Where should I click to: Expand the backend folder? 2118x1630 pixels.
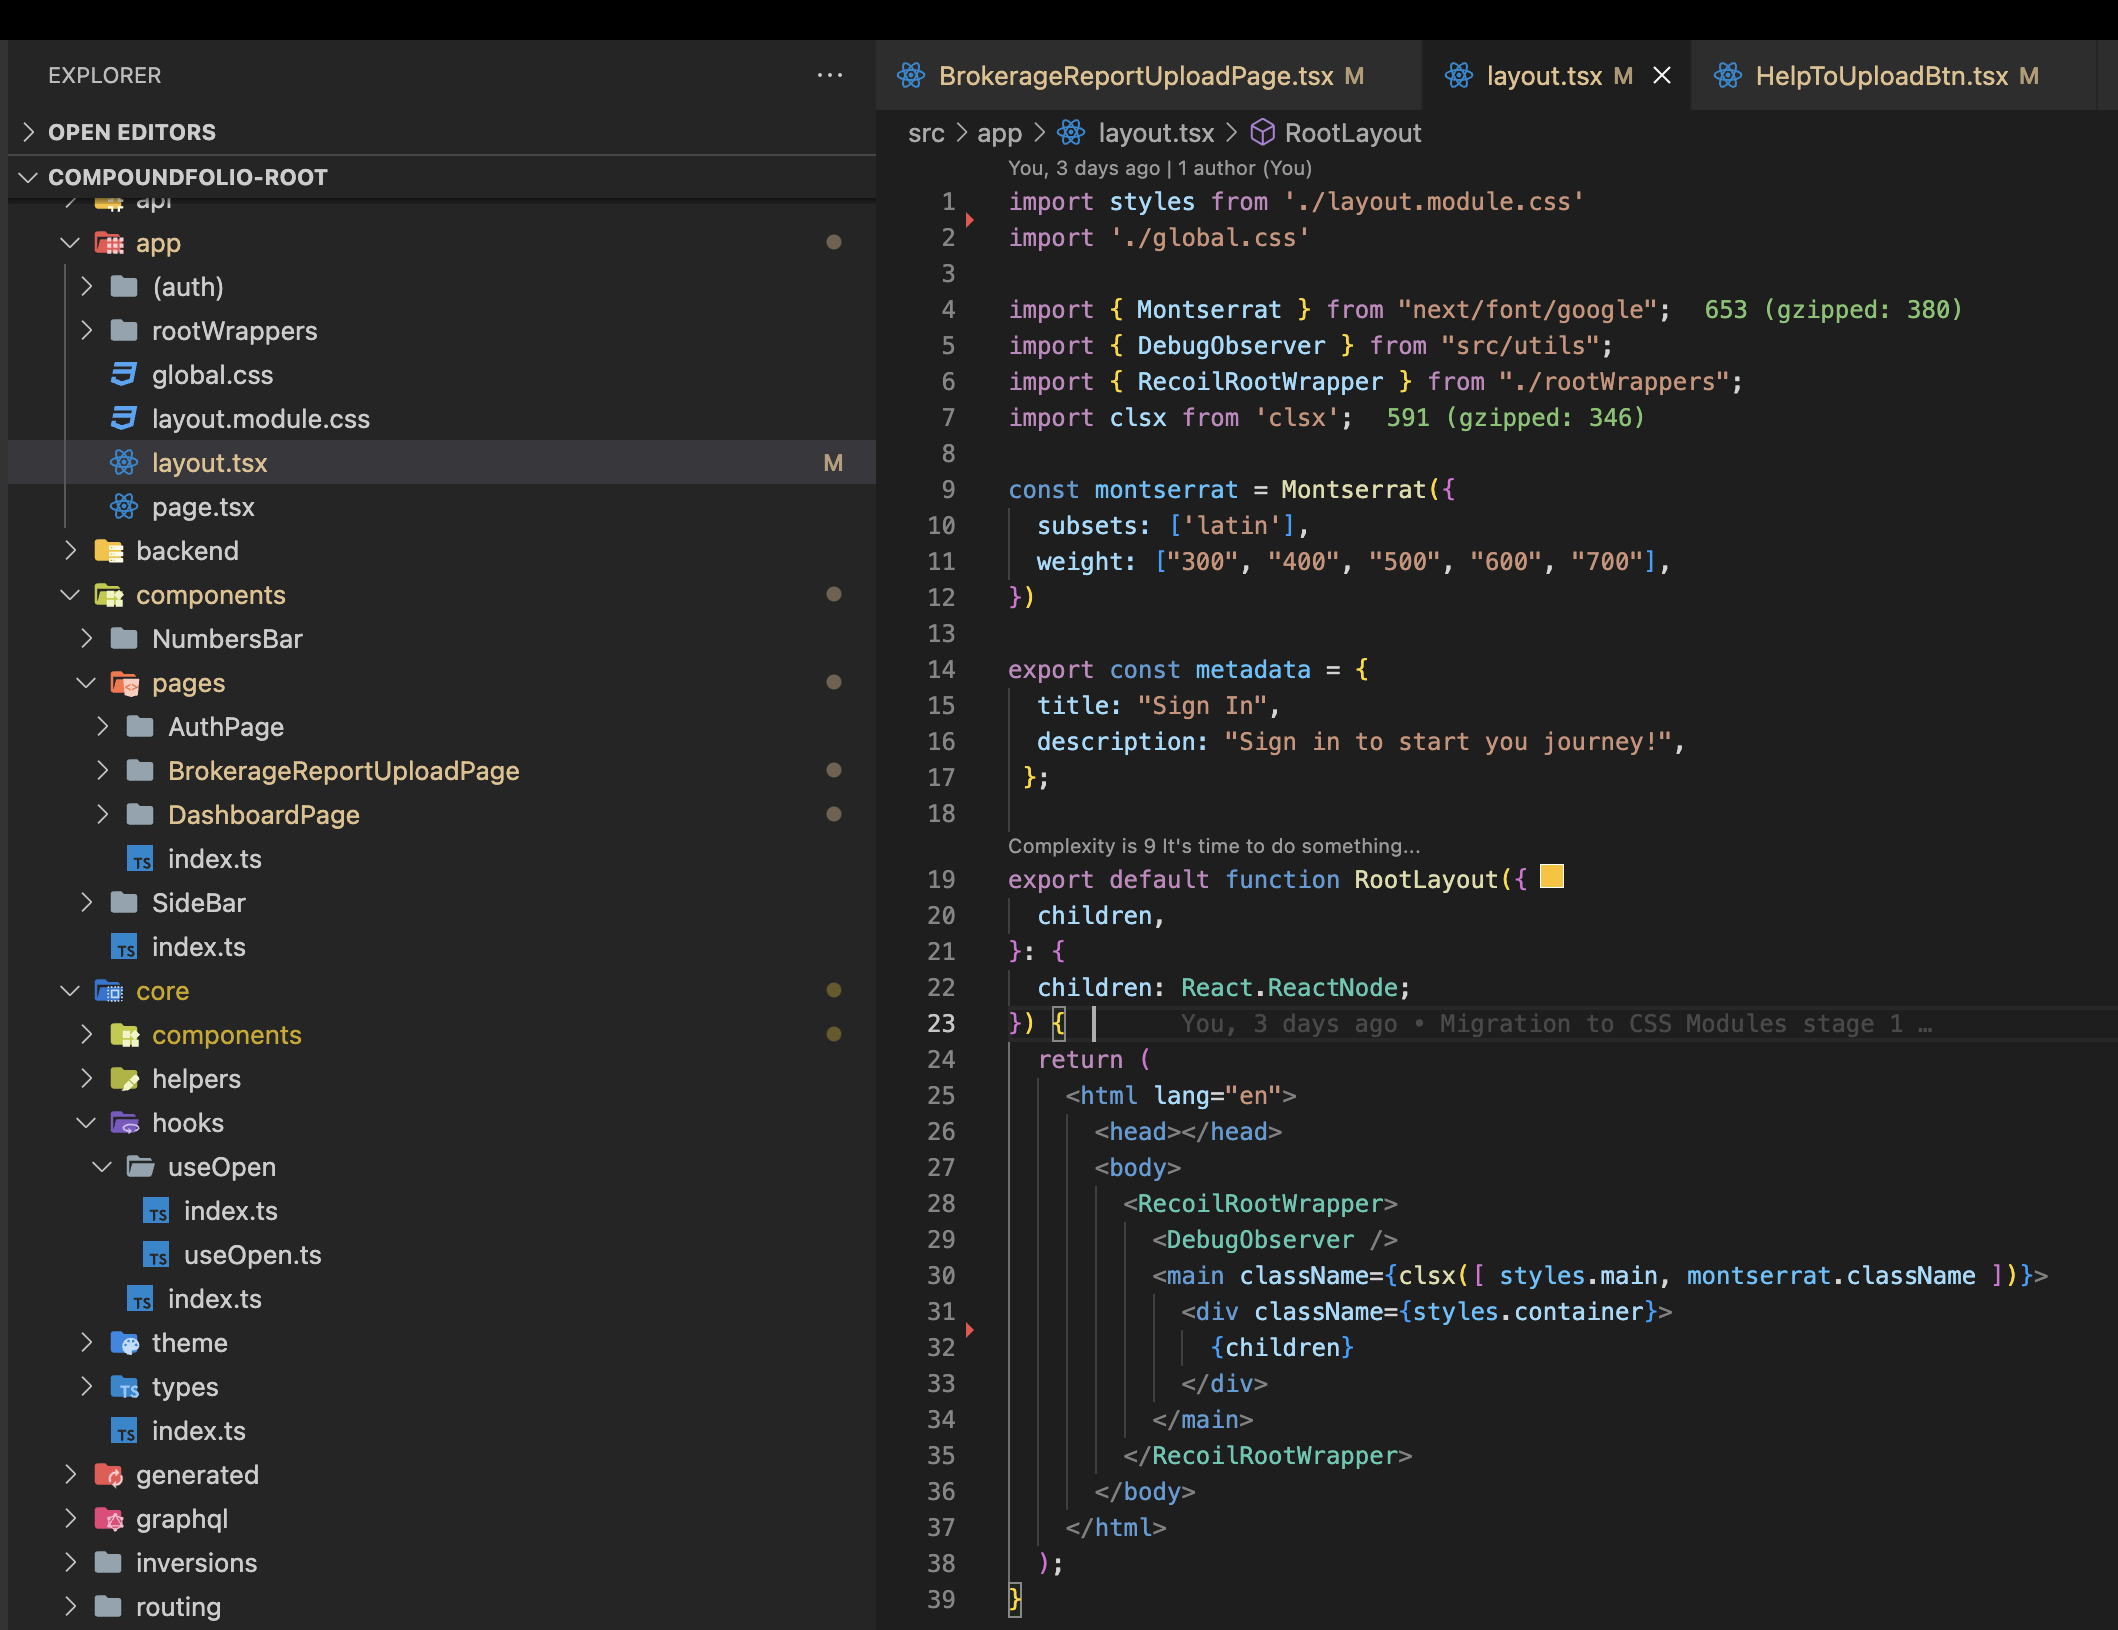[x=71, y=551]
